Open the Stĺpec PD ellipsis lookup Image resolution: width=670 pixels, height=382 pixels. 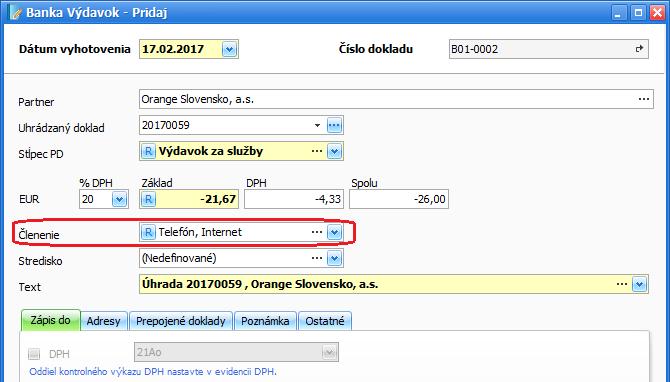pos(317,151)
